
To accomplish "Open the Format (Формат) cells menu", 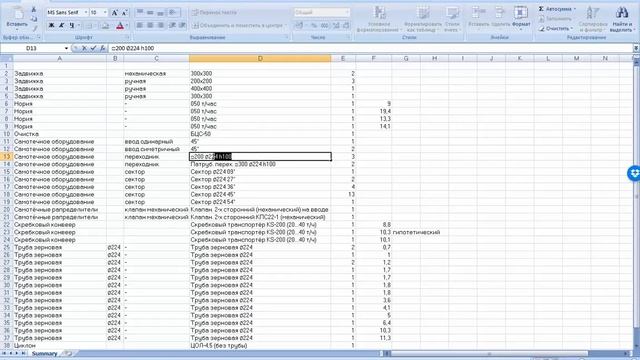I will tap(521, 18).
